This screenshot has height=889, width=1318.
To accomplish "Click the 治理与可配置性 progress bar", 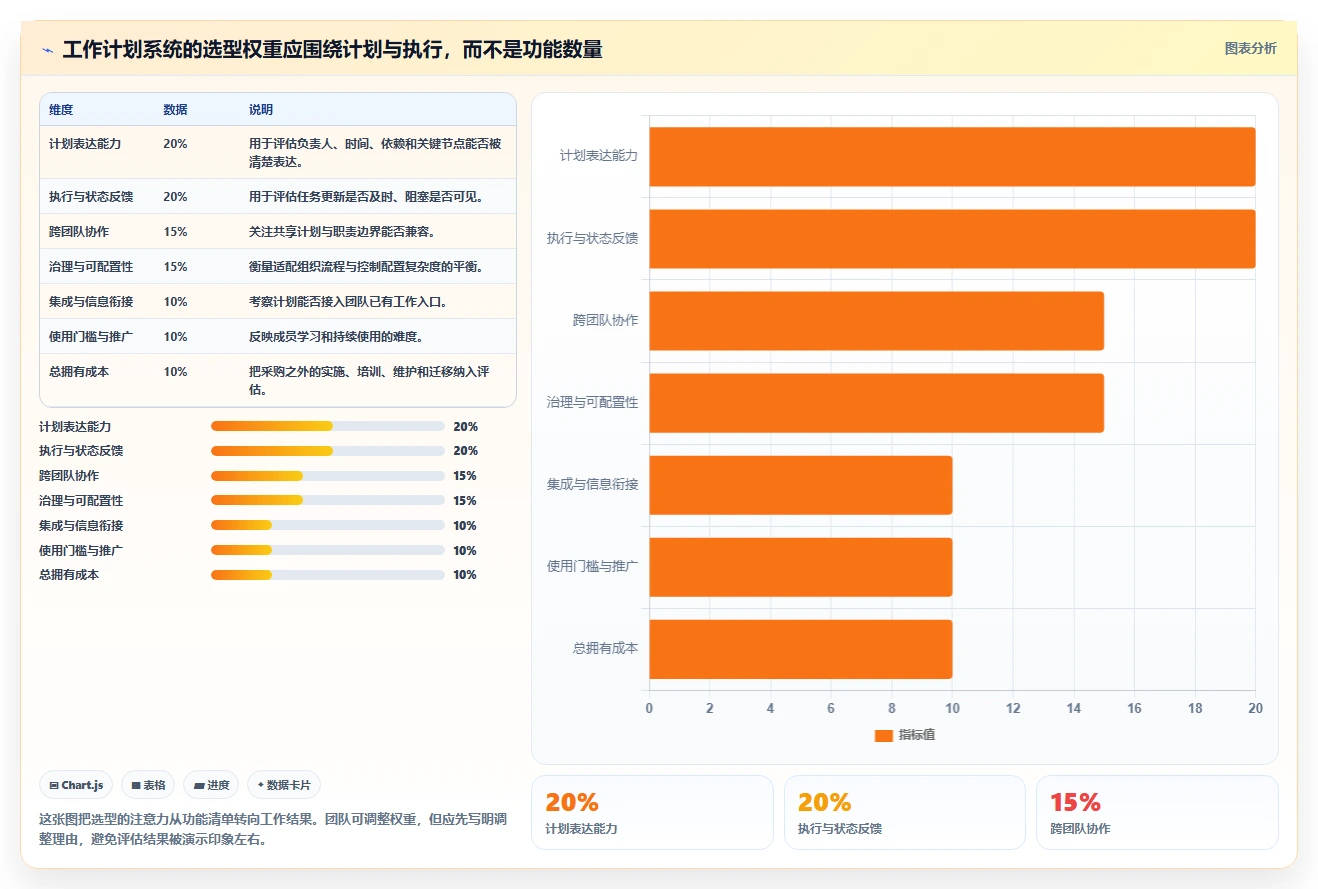I will 328,500.
